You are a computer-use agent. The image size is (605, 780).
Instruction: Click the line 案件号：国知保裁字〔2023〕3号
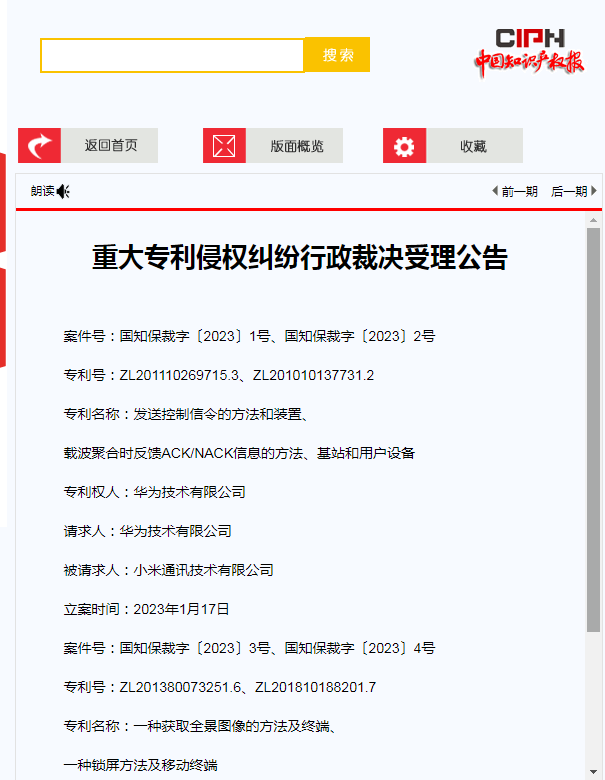coord(249,648)
